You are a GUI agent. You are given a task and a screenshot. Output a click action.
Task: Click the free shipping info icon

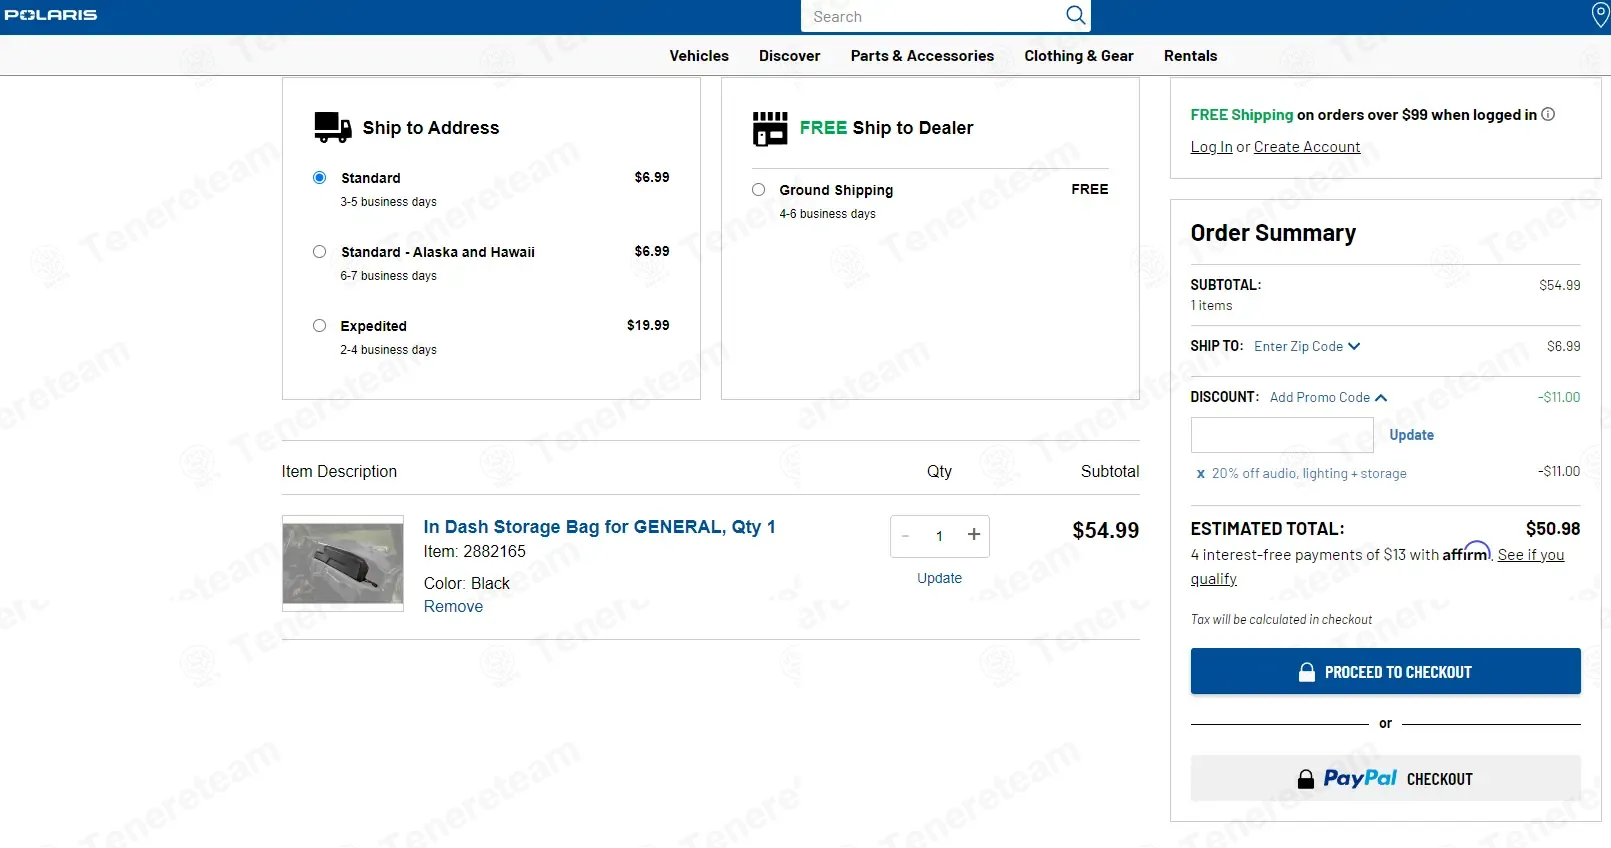pos(1548,114)
